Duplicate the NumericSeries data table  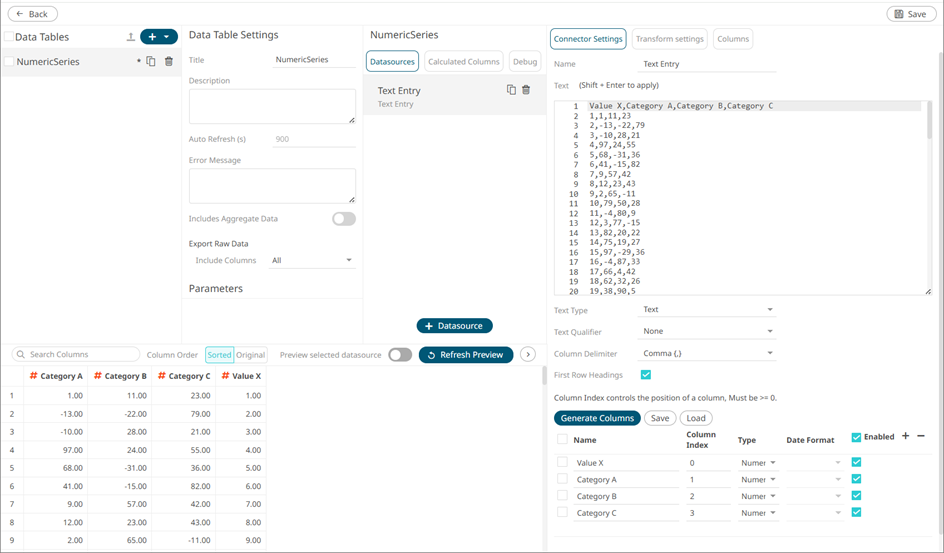tap(151, 61)
